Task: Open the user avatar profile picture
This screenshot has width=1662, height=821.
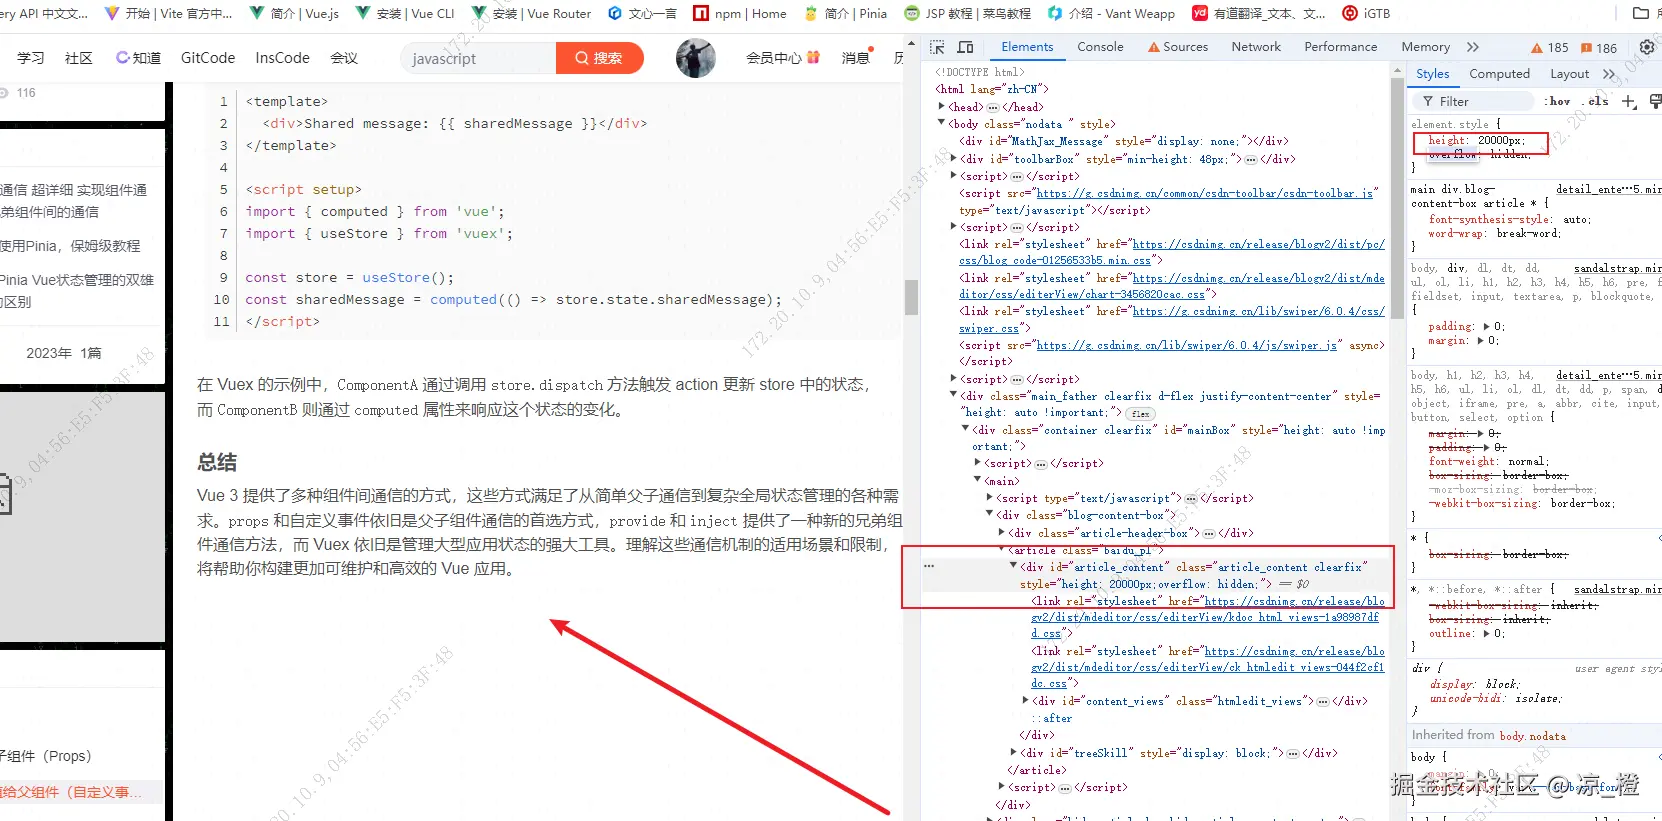Action: [x=695, y=58]
